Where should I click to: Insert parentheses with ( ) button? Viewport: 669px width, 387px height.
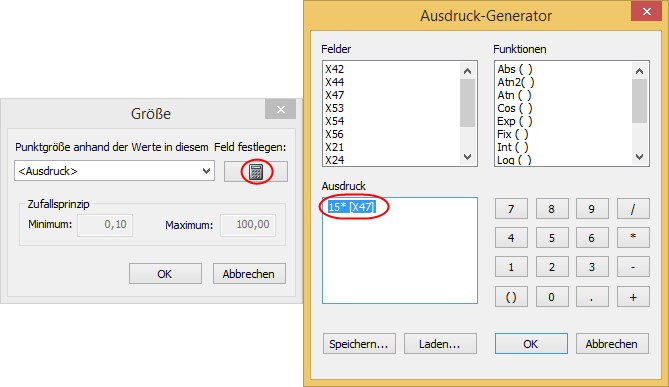(511, 297)
